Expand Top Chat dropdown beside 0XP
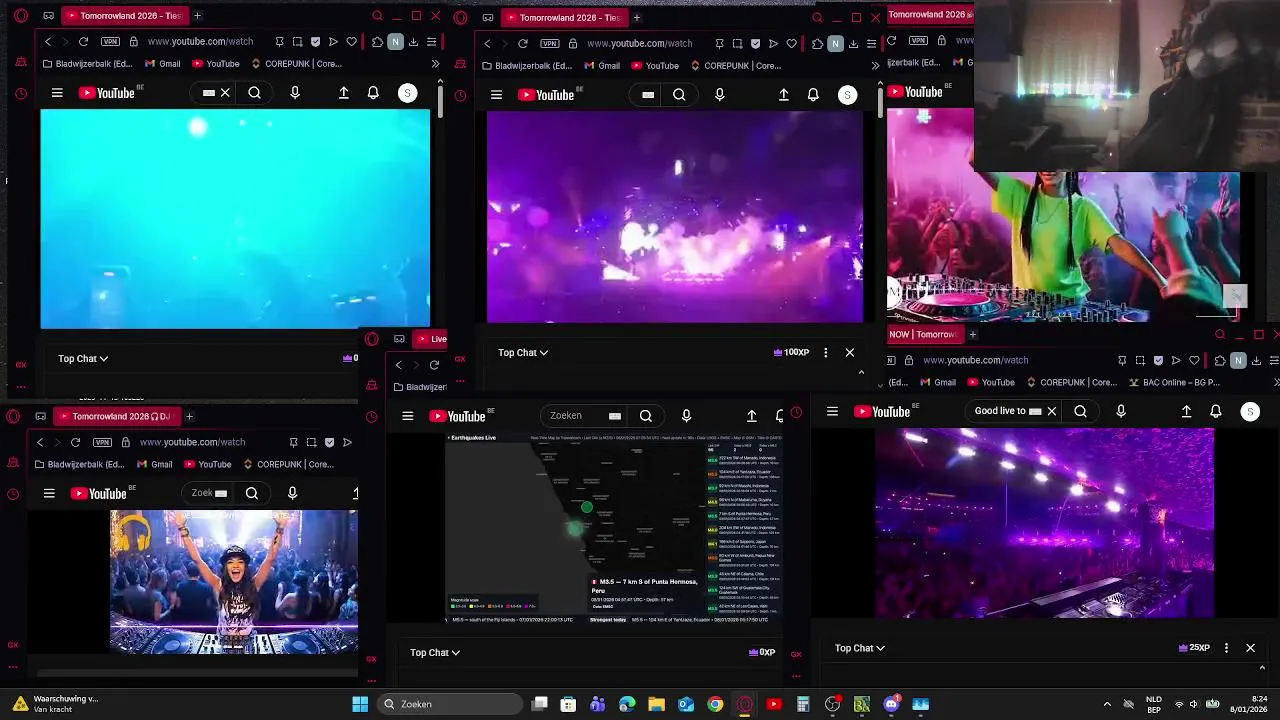Screen dimensions: 1280x720 pyautogui.click(x=435, y=652)
